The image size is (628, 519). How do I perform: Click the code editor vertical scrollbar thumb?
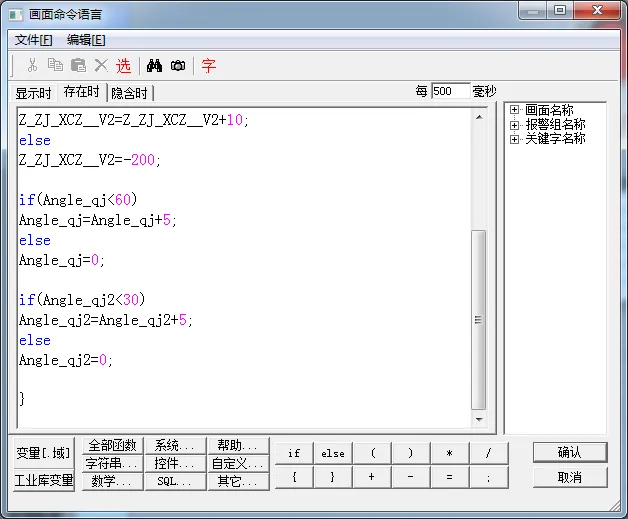[x=479, y=320]
